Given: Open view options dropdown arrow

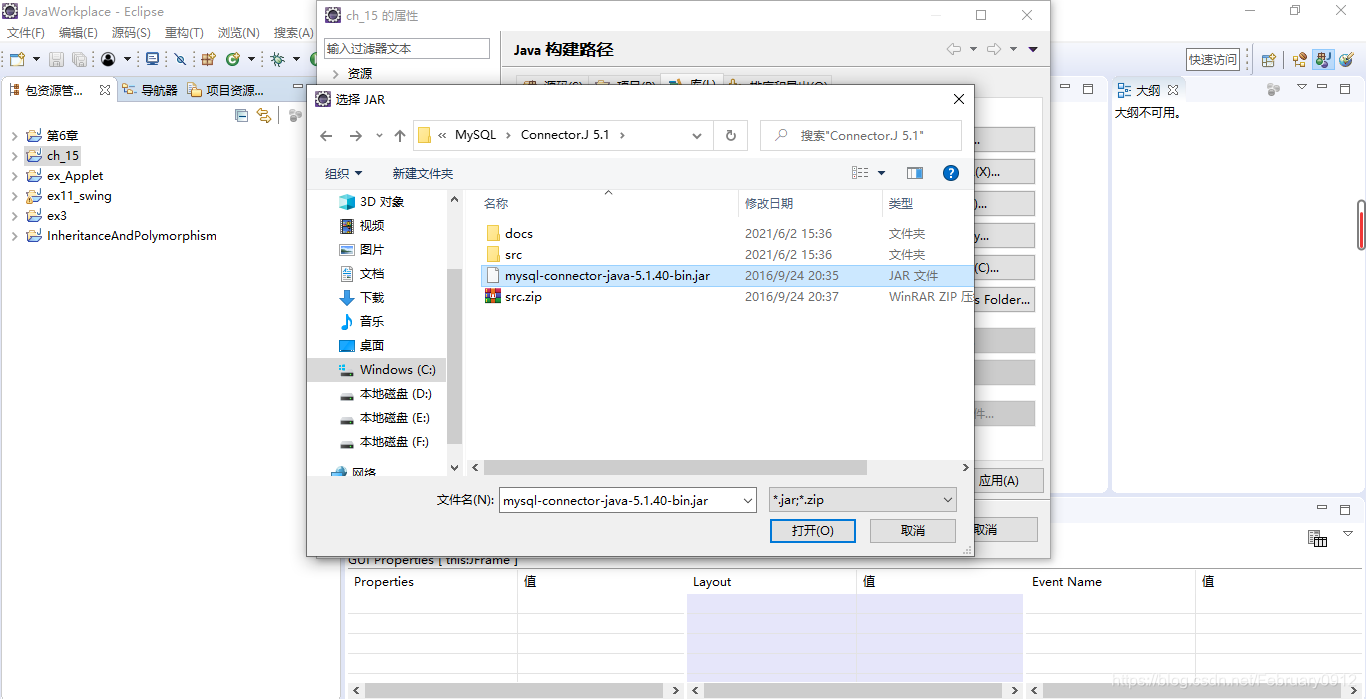Looking at the screenshot, I should tap(881, 173).
